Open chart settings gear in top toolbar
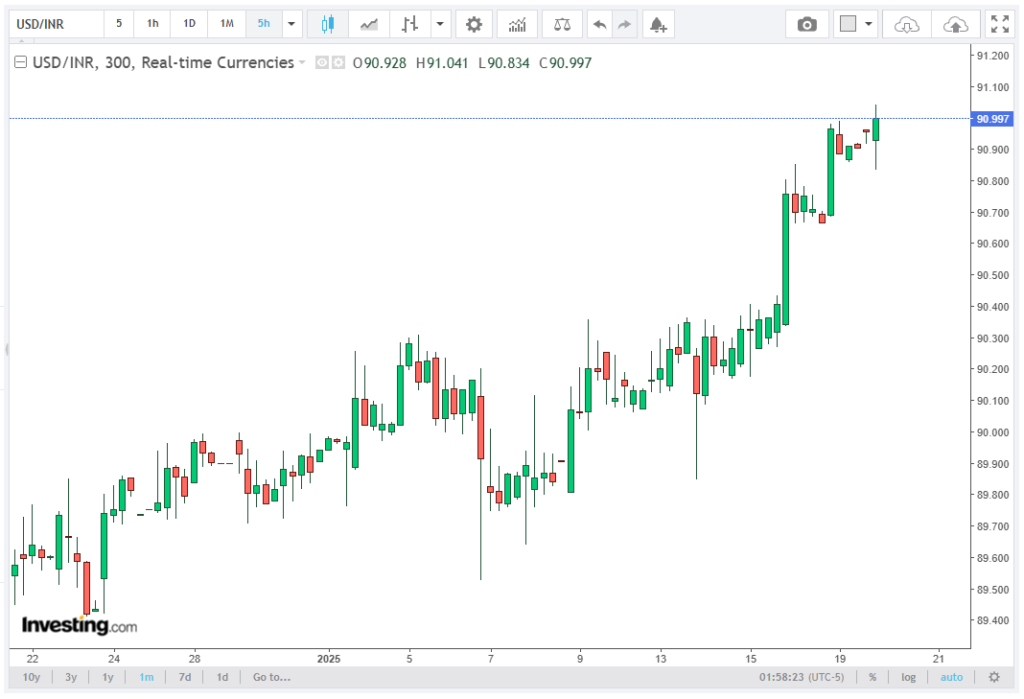This screenshot has height=699, width=1024. coord(474,24)
